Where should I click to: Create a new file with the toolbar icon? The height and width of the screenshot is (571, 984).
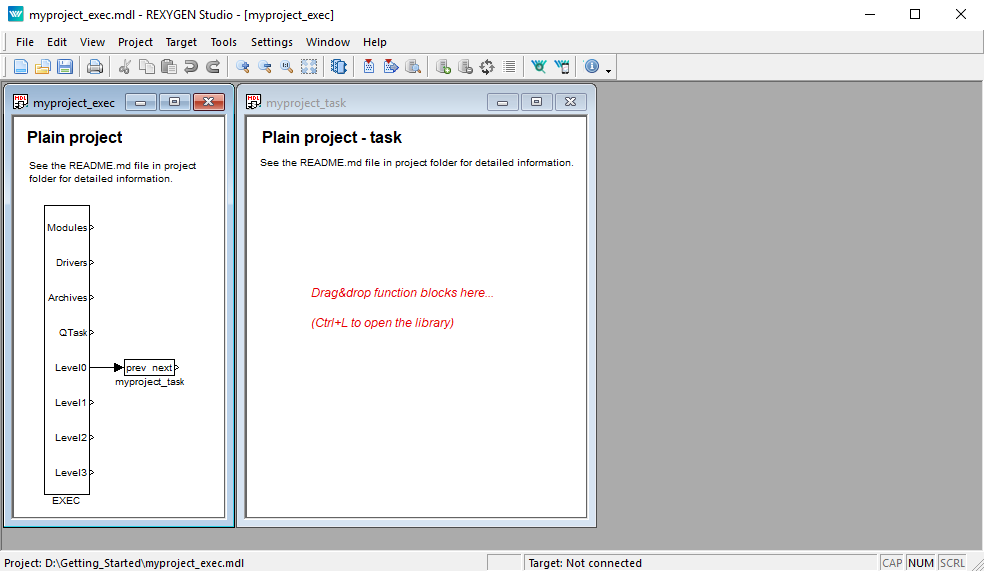point(21,67)
